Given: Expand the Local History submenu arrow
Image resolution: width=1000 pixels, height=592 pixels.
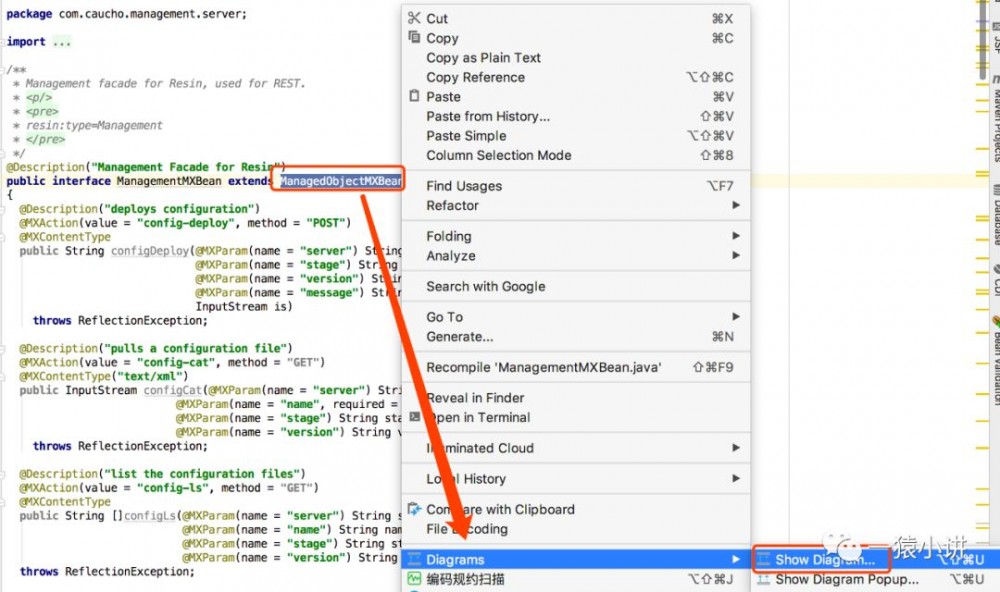Looking at the screenshot, I should click(x=736, y=478).
